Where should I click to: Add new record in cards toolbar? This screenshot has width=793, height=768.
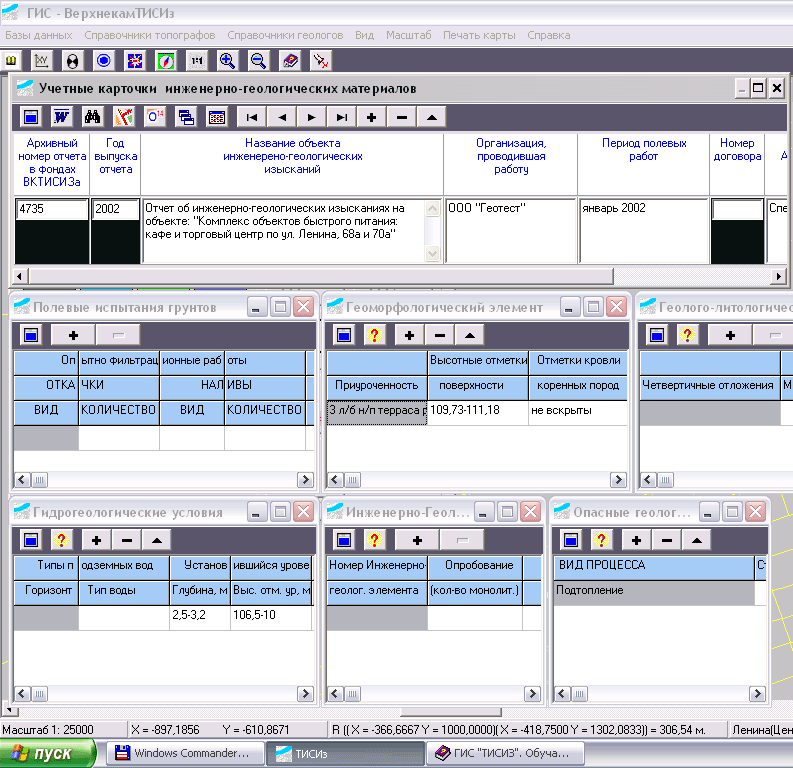[371, 117]
